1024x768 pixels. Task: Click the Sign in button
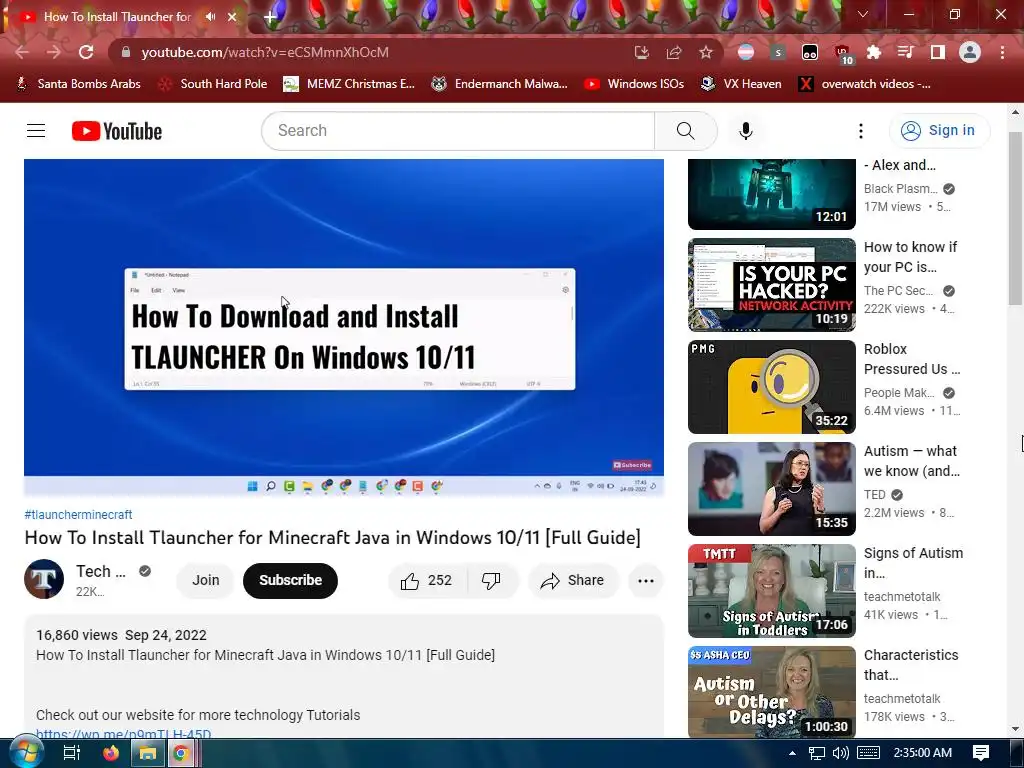(x=939, y=131)
